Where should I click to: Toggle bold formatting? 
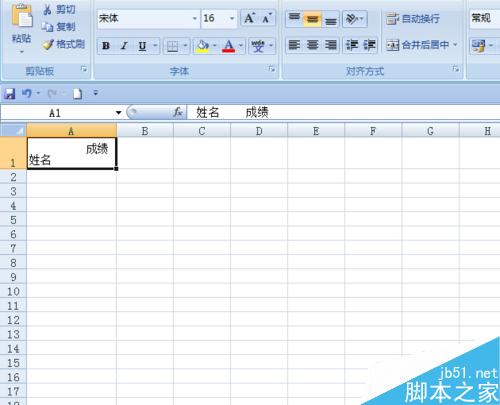point(106,46)
